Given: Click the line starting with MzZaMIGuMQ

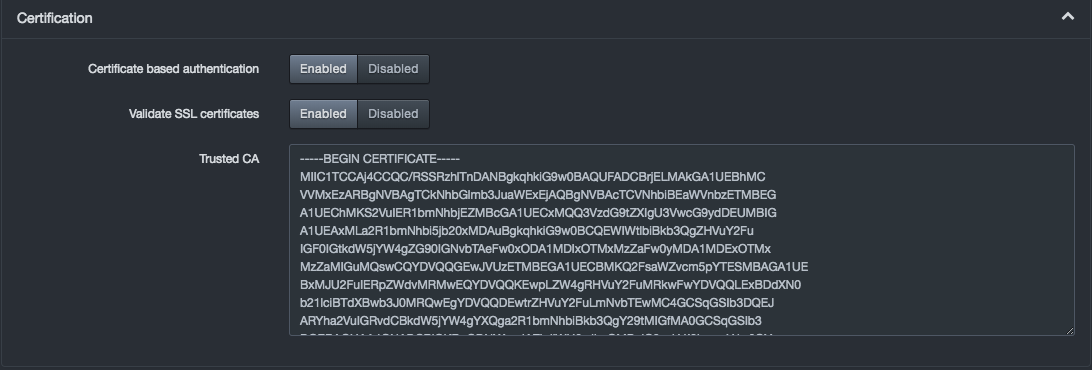Looking at the screenshot, I should (x=554, y=267).
